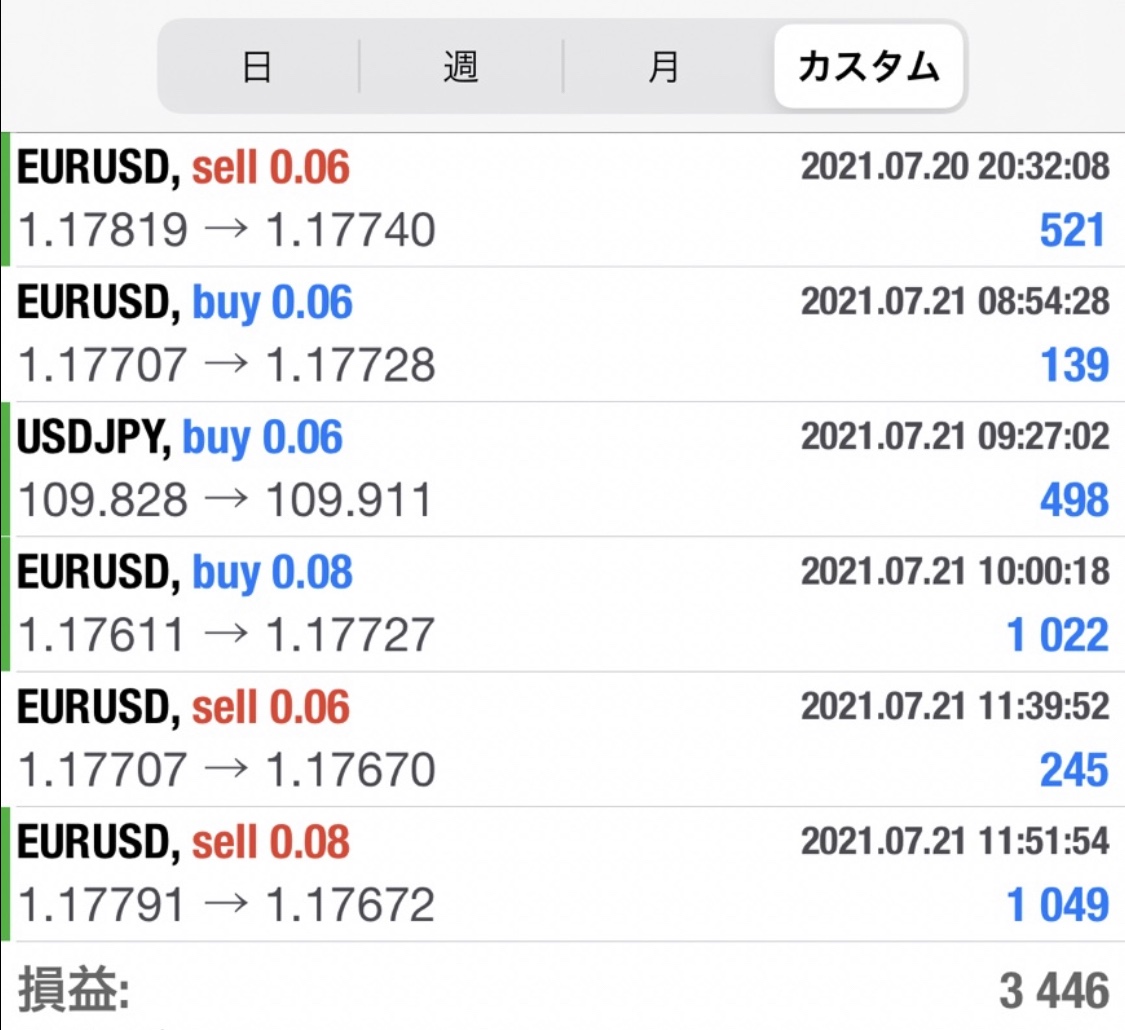Tap the timestamp 2021.07.21 09:27:02
The width and height of the screenshot is (1125, 1030).
(955, 437)
